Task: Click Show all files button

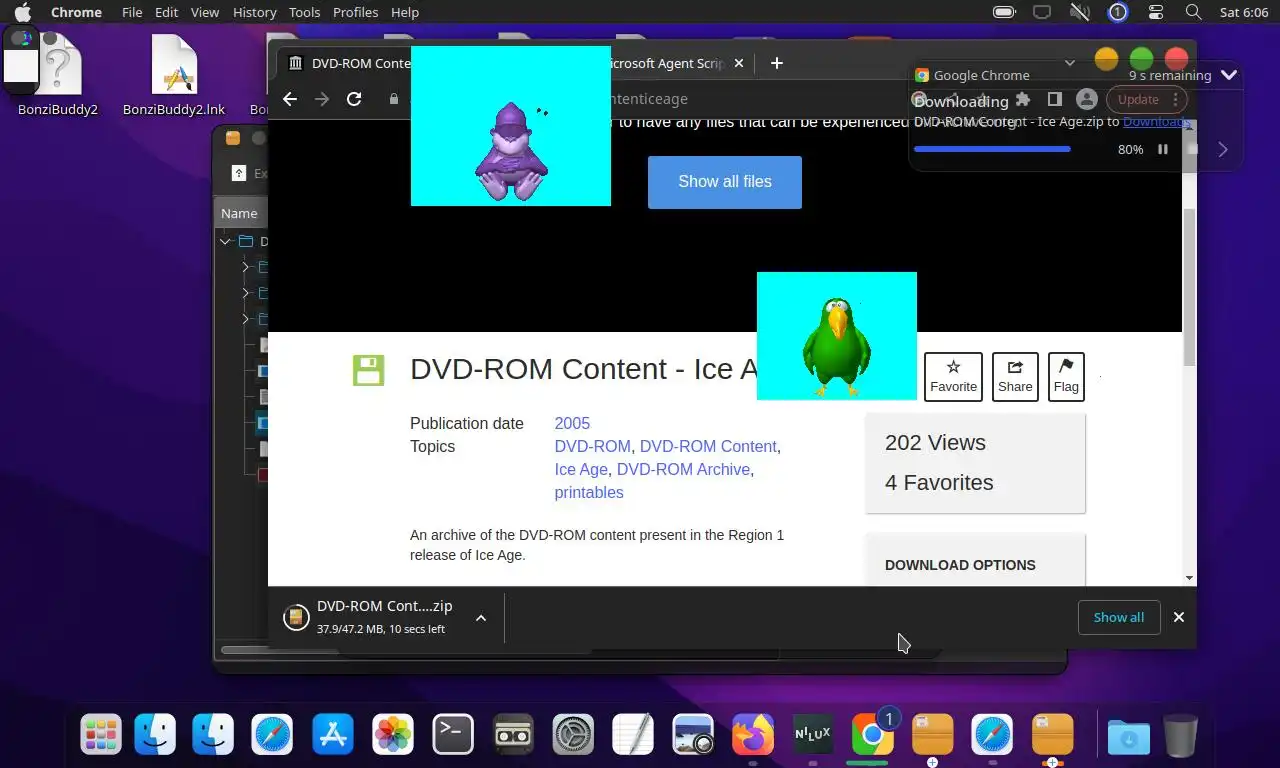Action: (x=725, y=182)
